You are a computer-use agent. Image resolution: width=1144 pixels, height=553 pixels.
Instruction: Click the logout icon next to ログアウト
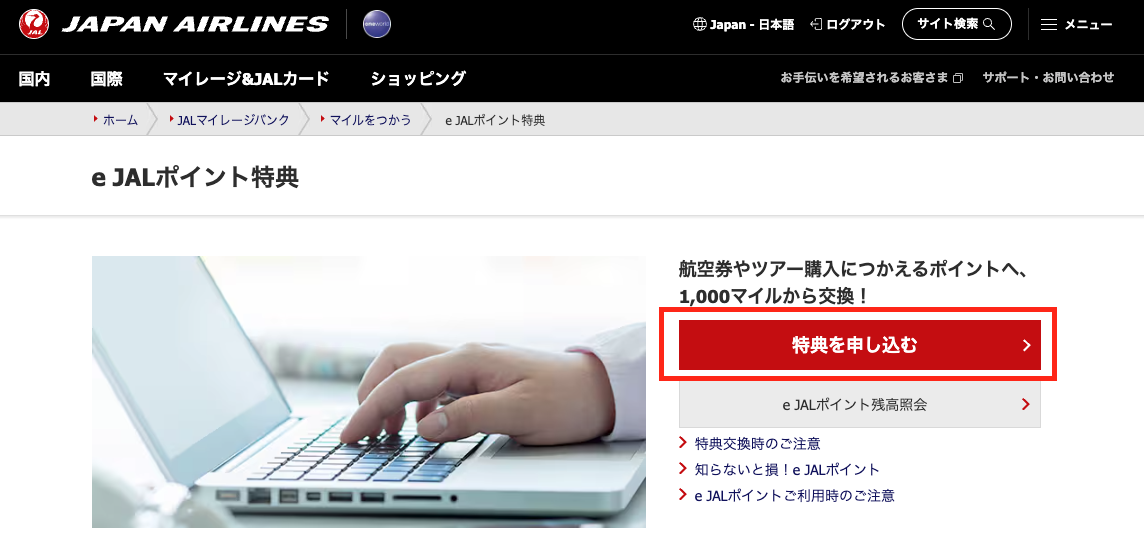[x=816, y=24]
